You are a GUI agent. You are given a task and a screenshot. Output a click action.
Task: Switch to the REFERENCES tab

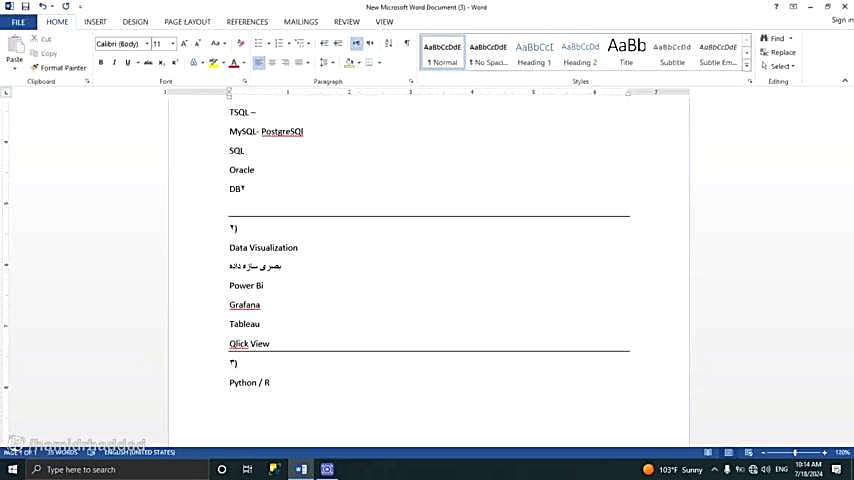point(247,22)
